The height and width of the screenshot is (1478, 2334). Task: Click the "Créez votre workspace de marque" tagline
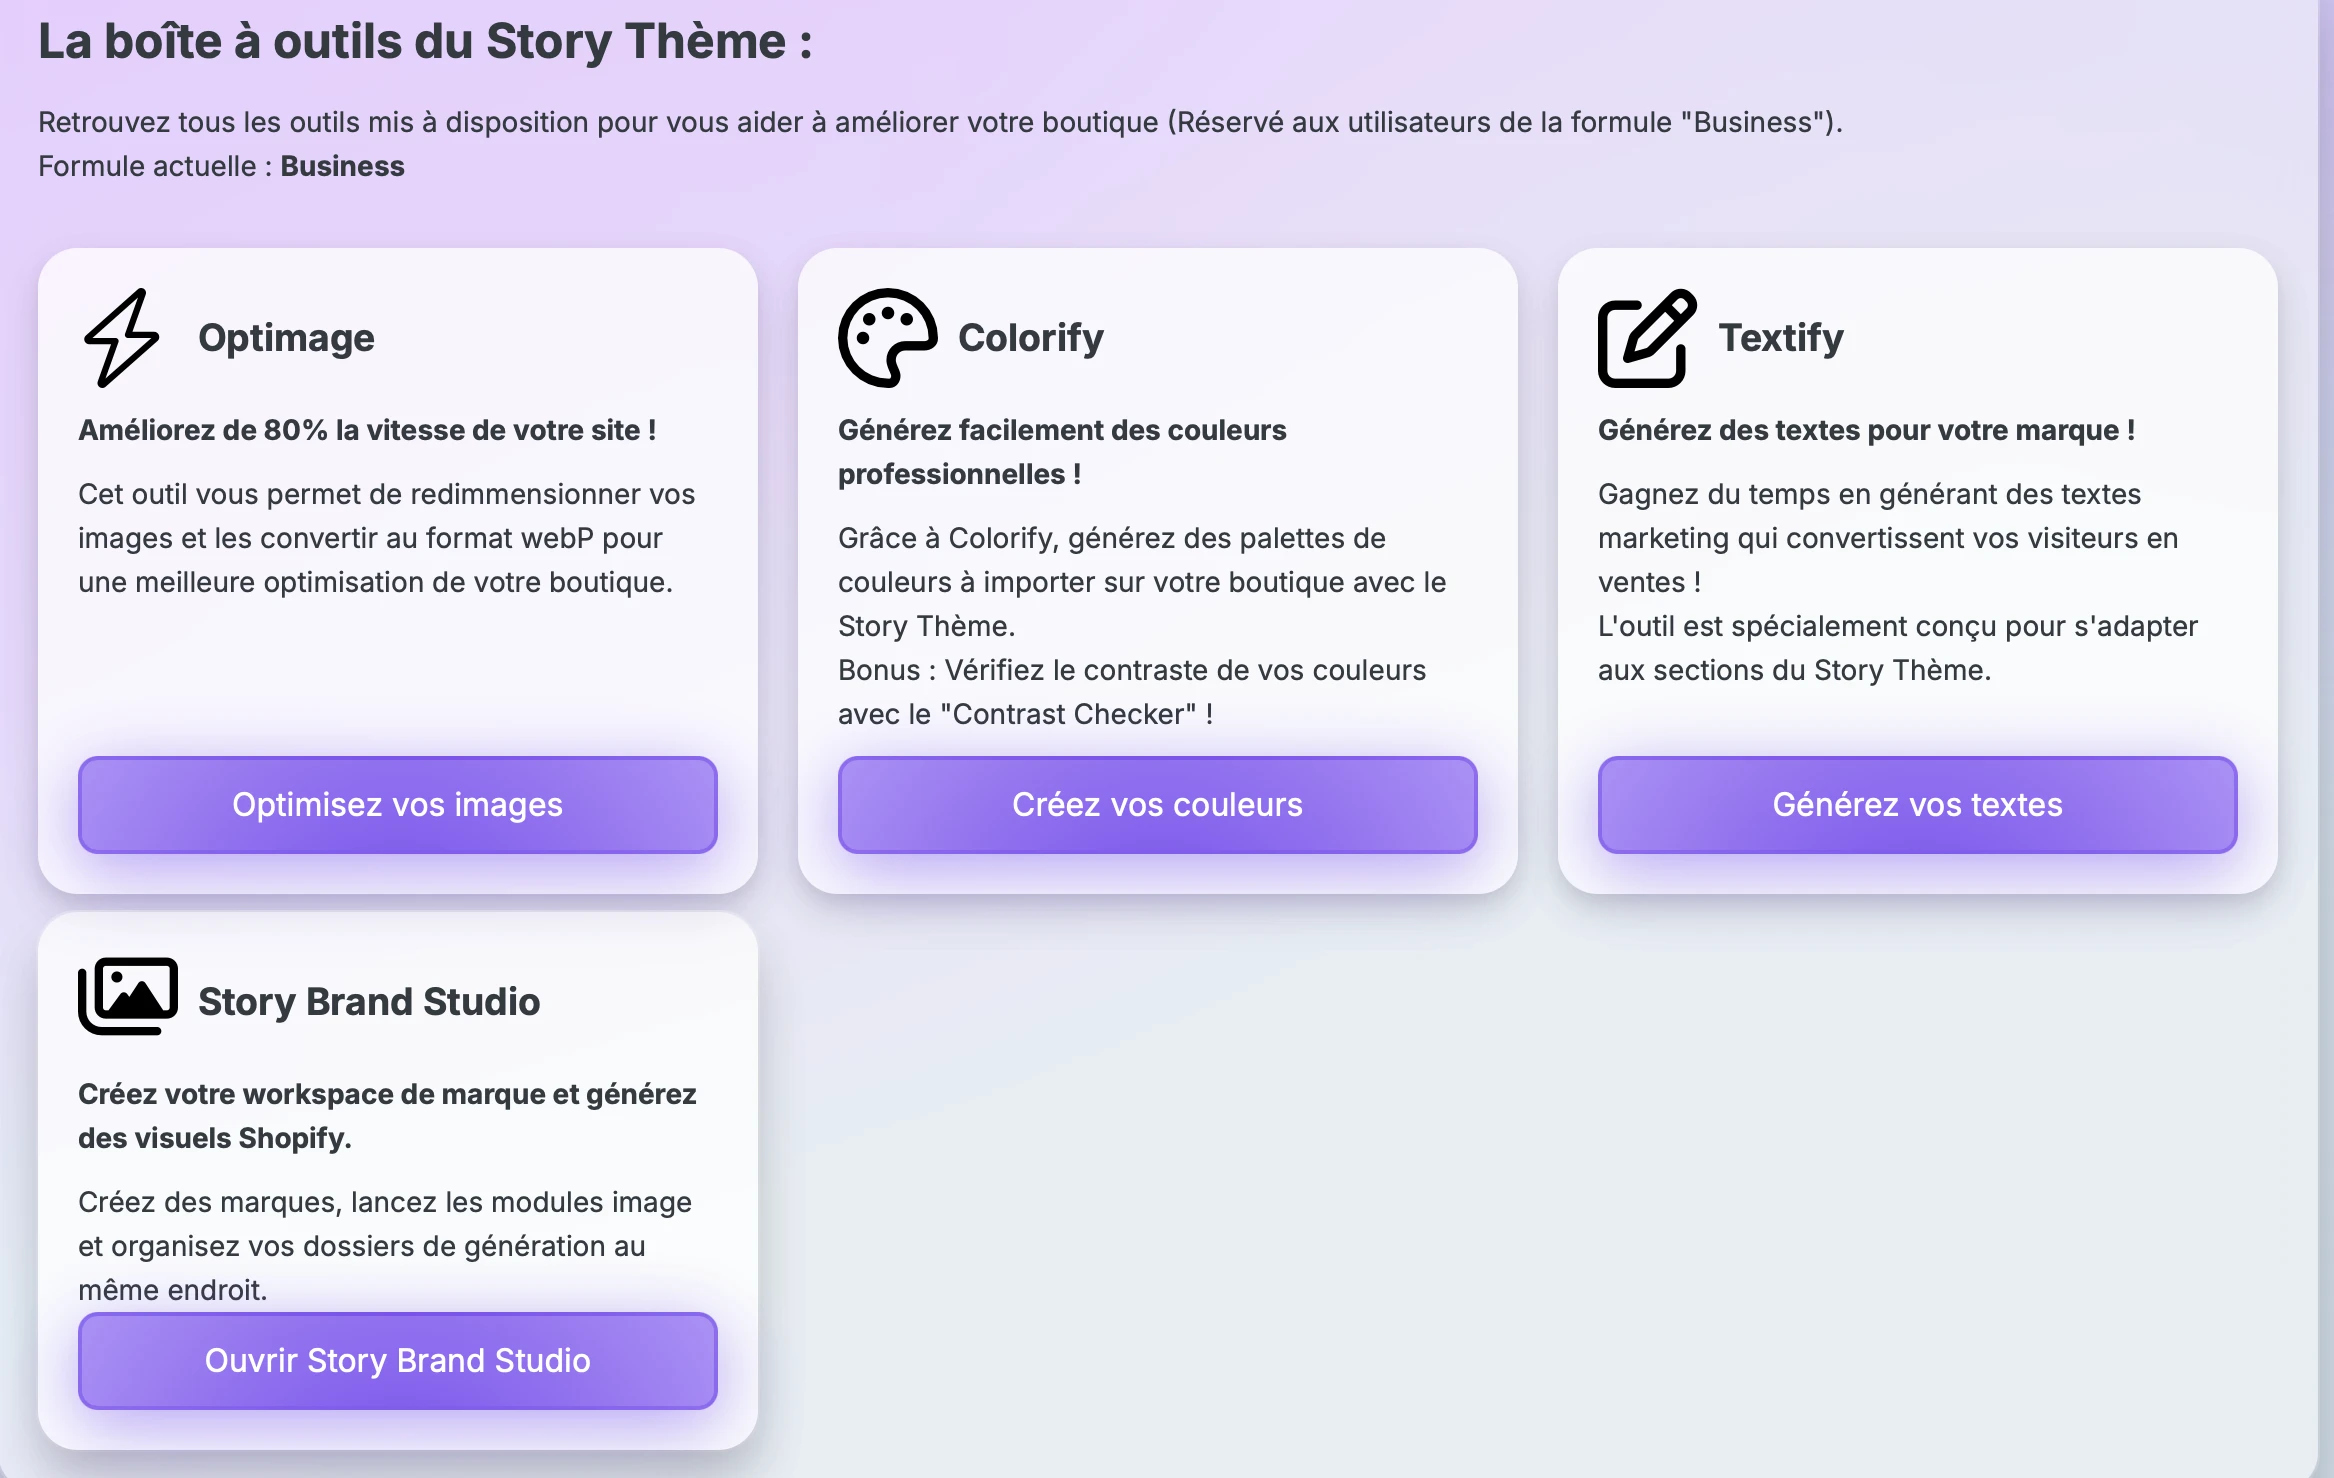(387, 1116)
